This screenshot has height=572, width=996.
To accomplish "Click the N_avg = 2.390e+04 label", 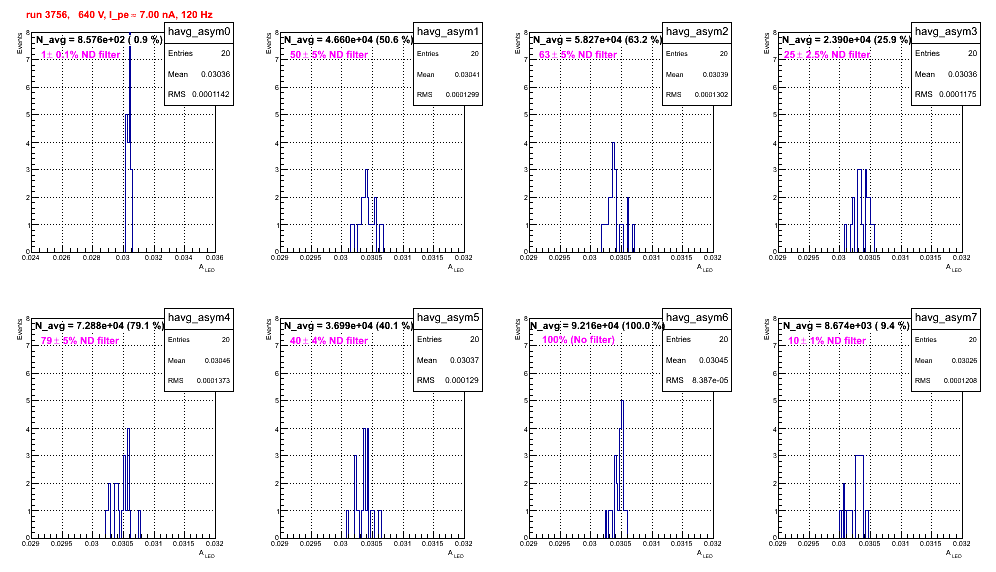I will [x=845, y=40].
